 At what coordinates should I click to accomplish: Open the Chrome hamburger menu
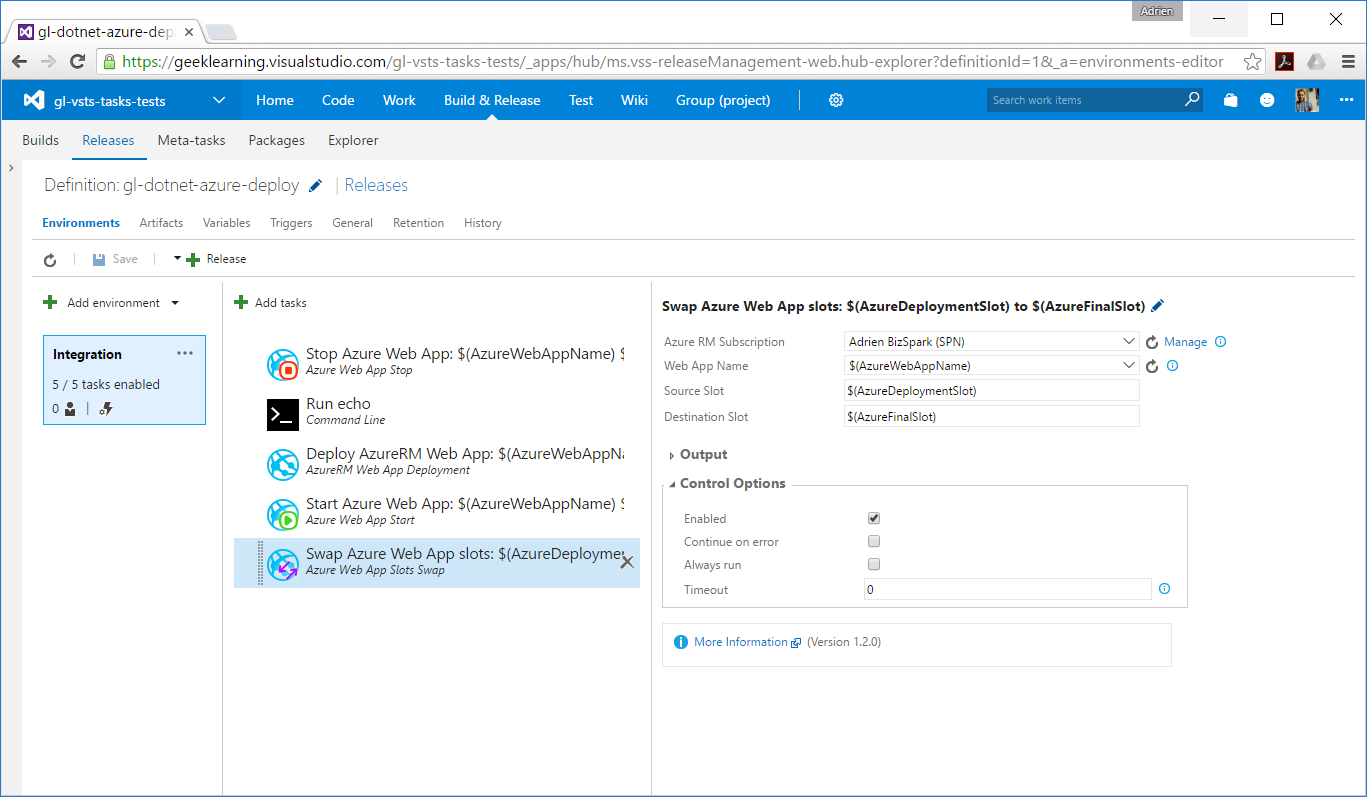pos(1348,62)
